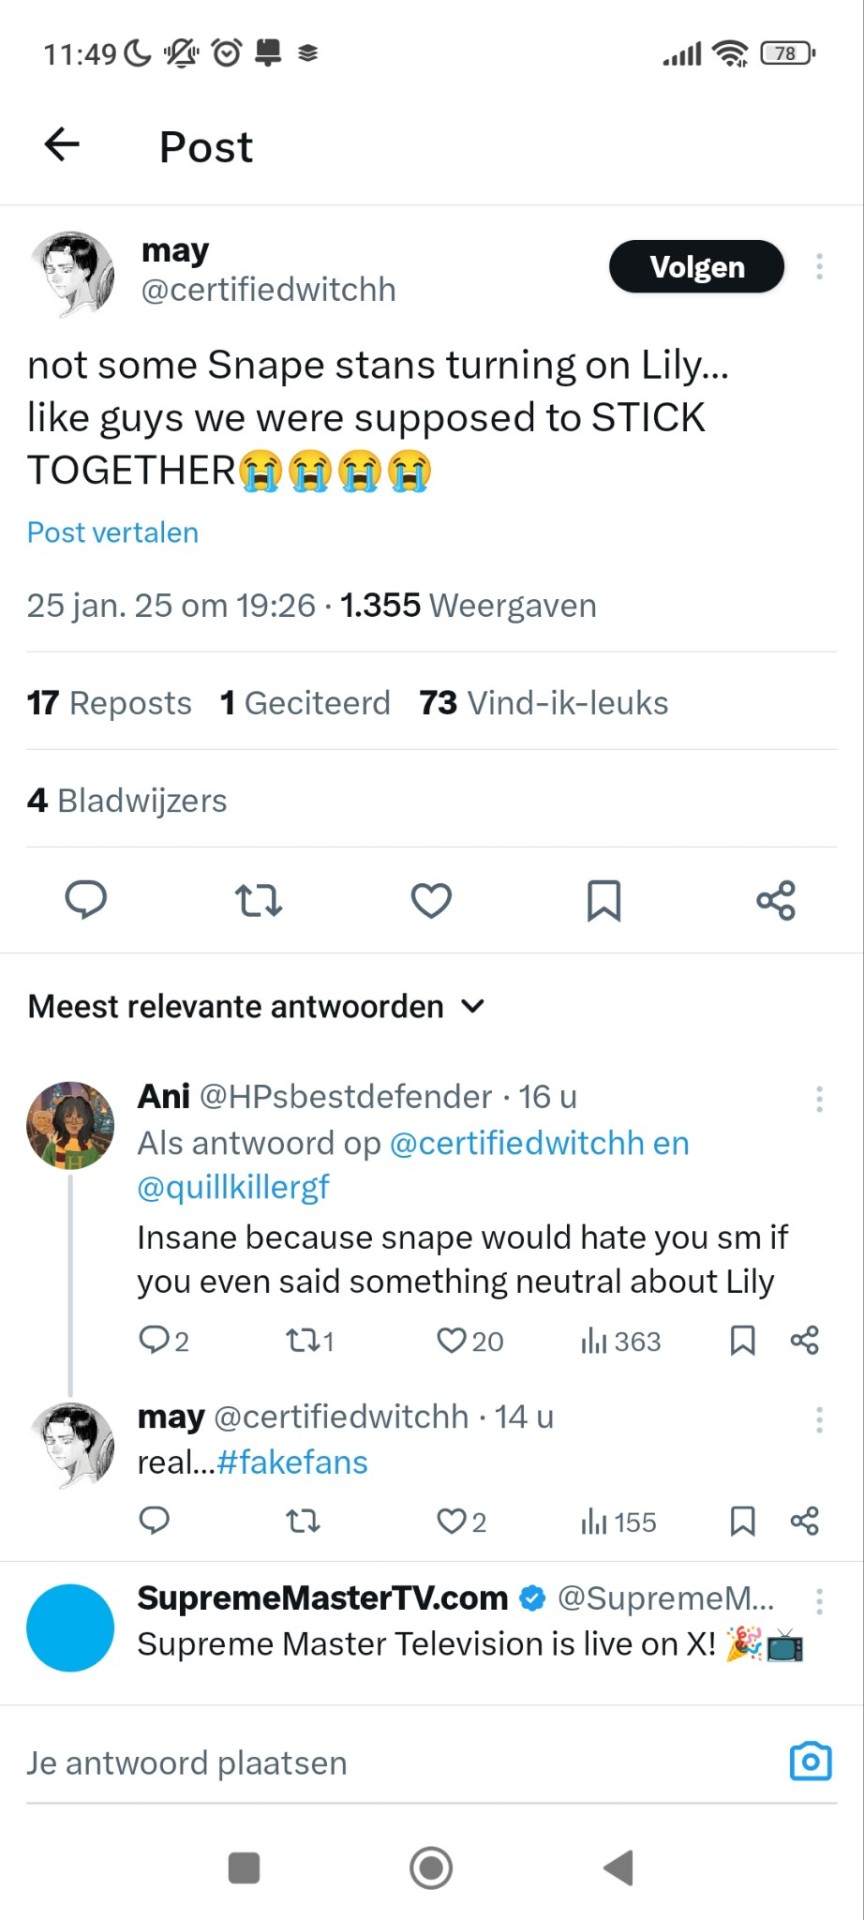Open the more options menu on Ani's reply
The width and height of the screenshot is (864, 1920).
(819, 1099)
